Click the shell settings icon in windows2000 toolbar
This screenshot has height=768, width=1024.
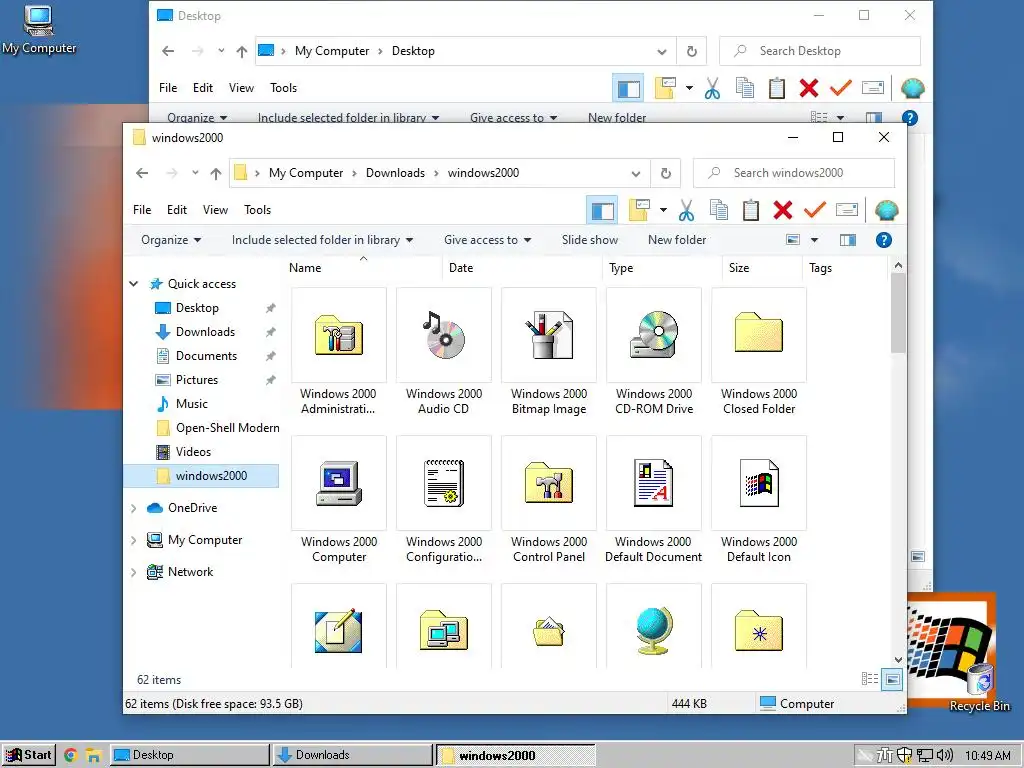(x=886, y=210)
